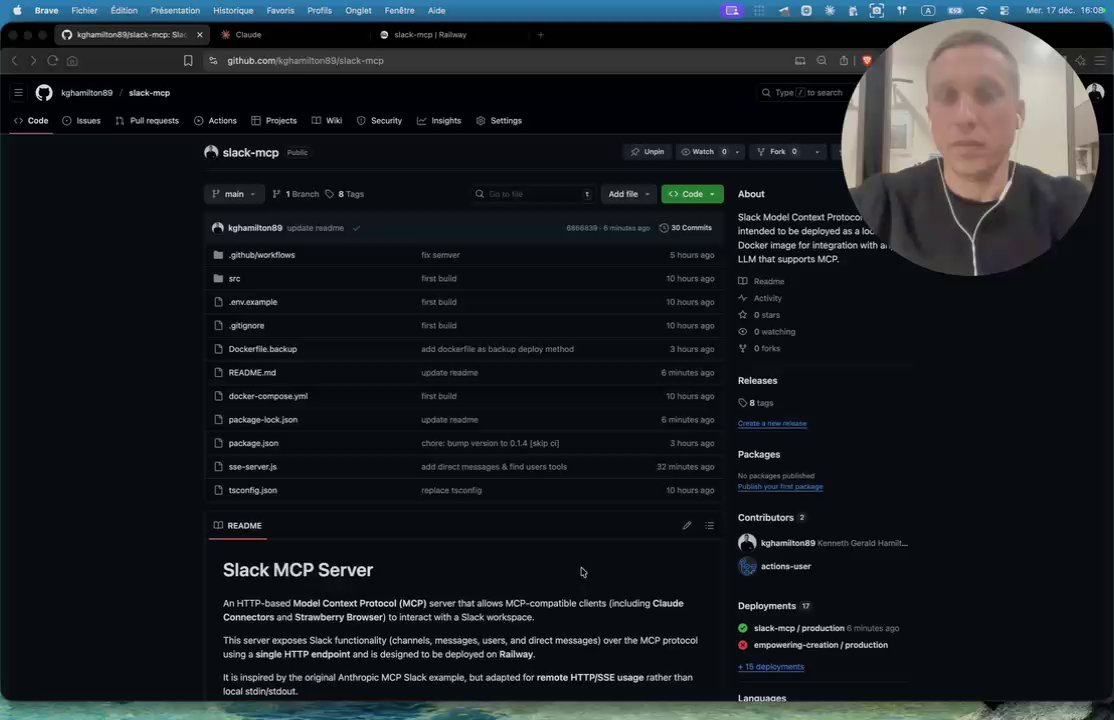Screen dimensions: 1114x720
Task: Expand the Add file dropdown
Action: pos(628,194)
